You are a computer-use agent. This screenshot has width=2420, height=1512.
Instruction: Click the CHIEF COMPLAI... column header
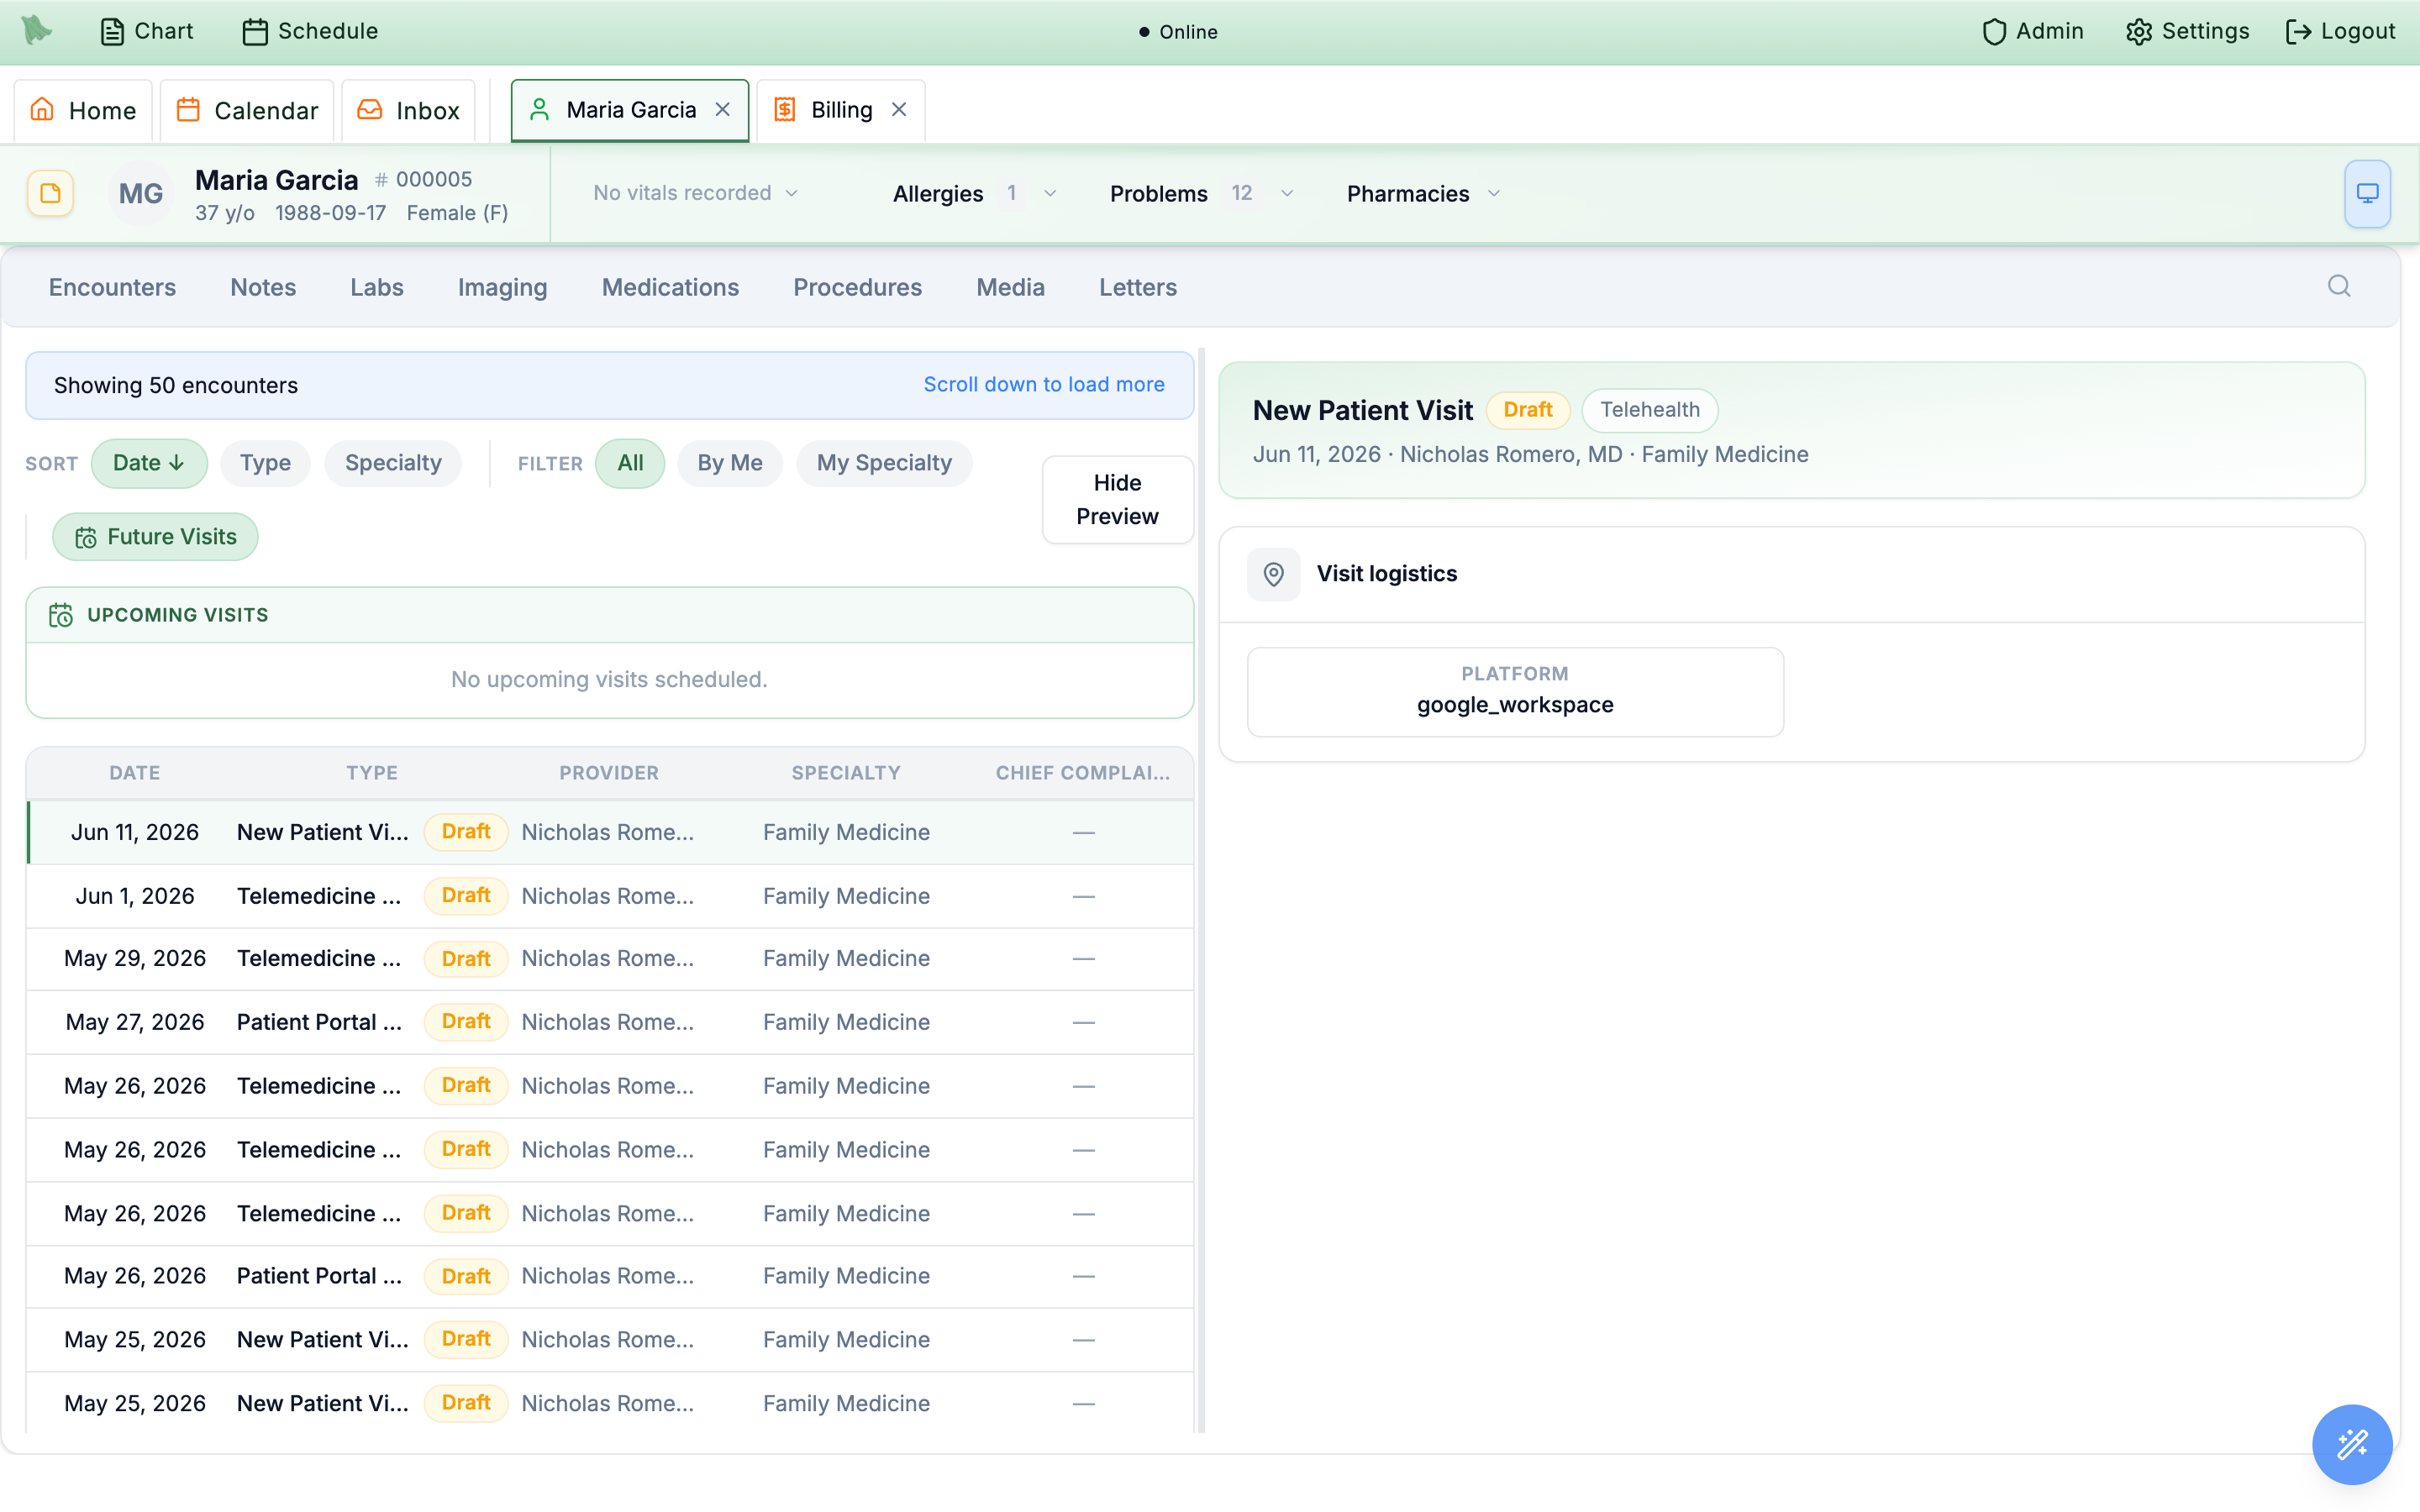coord(1082,773)
